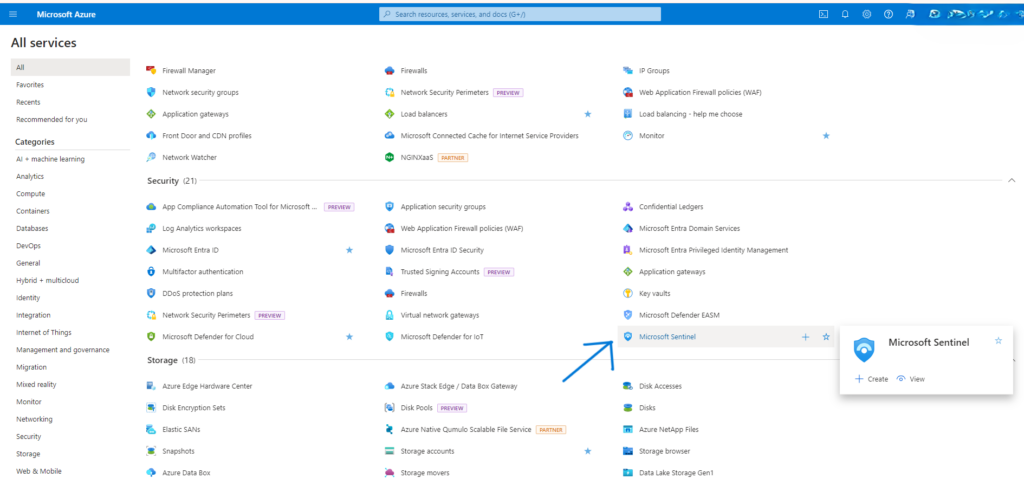Click the plus icon beside Microsoft Sentinel
Viewport: 1024px width, 485px height.
tap(806, 337)
